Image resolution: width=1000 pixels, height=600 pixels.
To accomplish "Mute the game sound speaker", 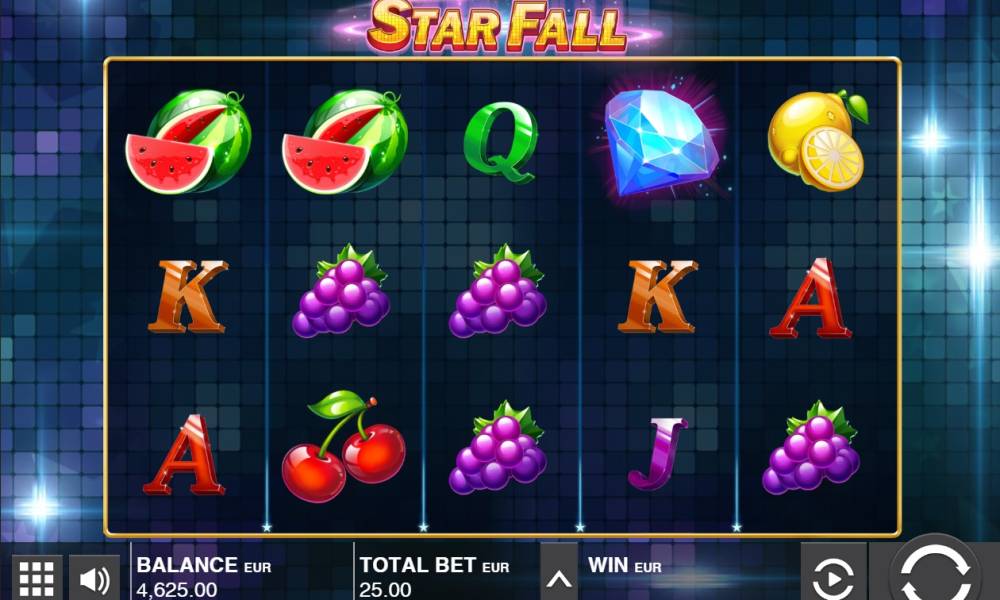I will pyautogui.click(x=94, y=578).
